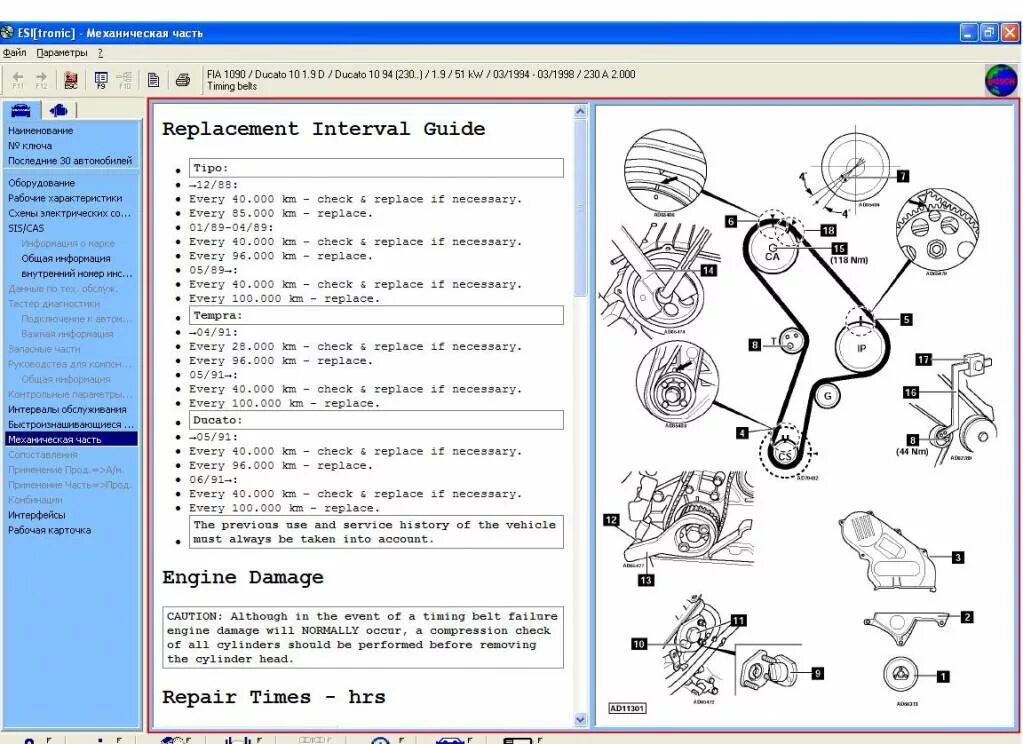This screenshot has height=744, width=1023.
Task: Click the IP injection pump sprocket
Action: (x=862, y=348)
